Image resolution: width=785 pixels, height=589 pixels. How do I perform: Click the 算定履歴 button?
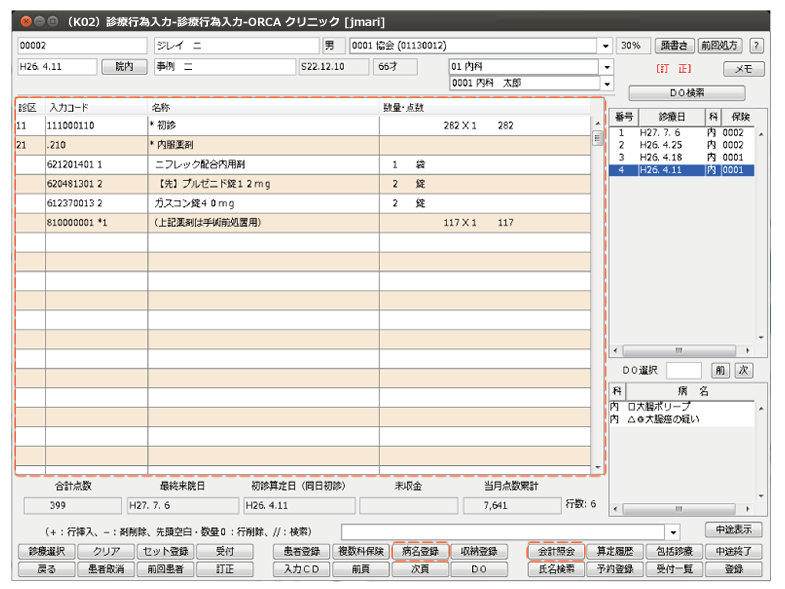point(615,551)
